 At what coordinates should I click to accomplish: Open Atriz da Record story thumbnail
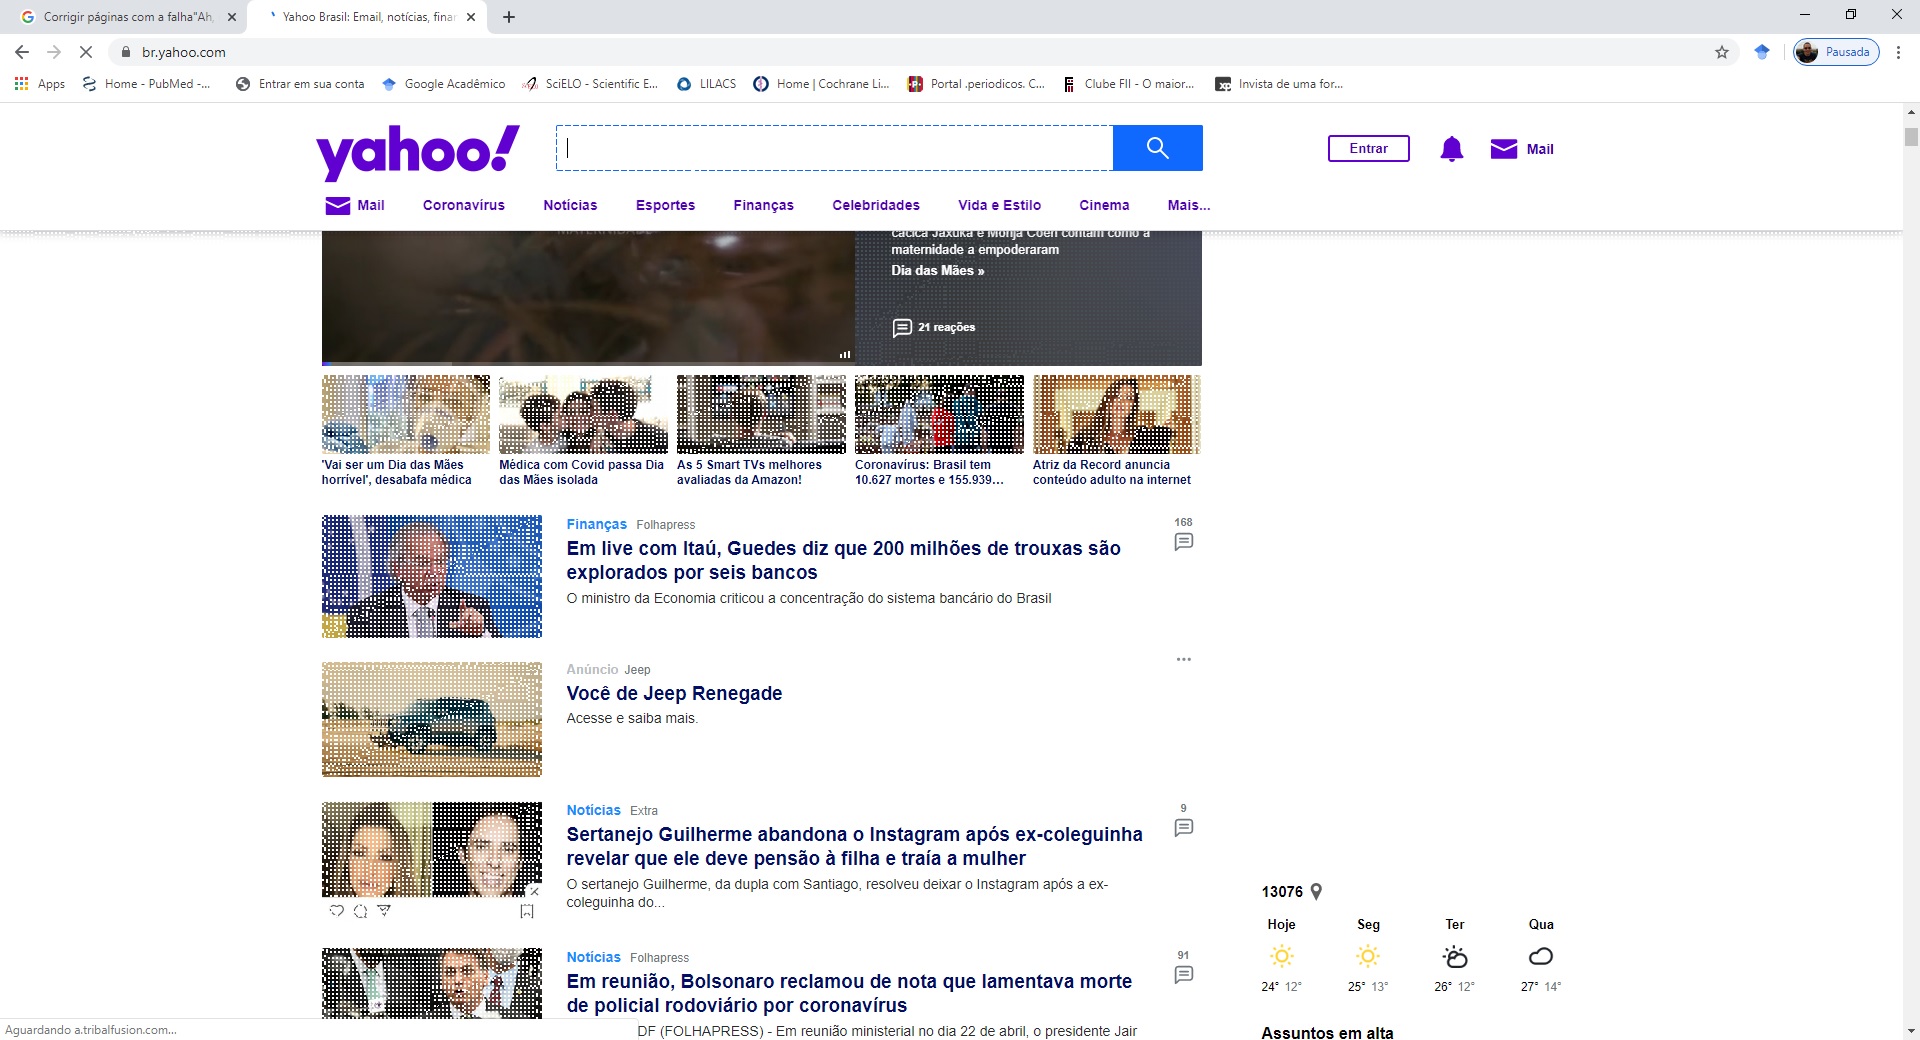pos(1116,415)
